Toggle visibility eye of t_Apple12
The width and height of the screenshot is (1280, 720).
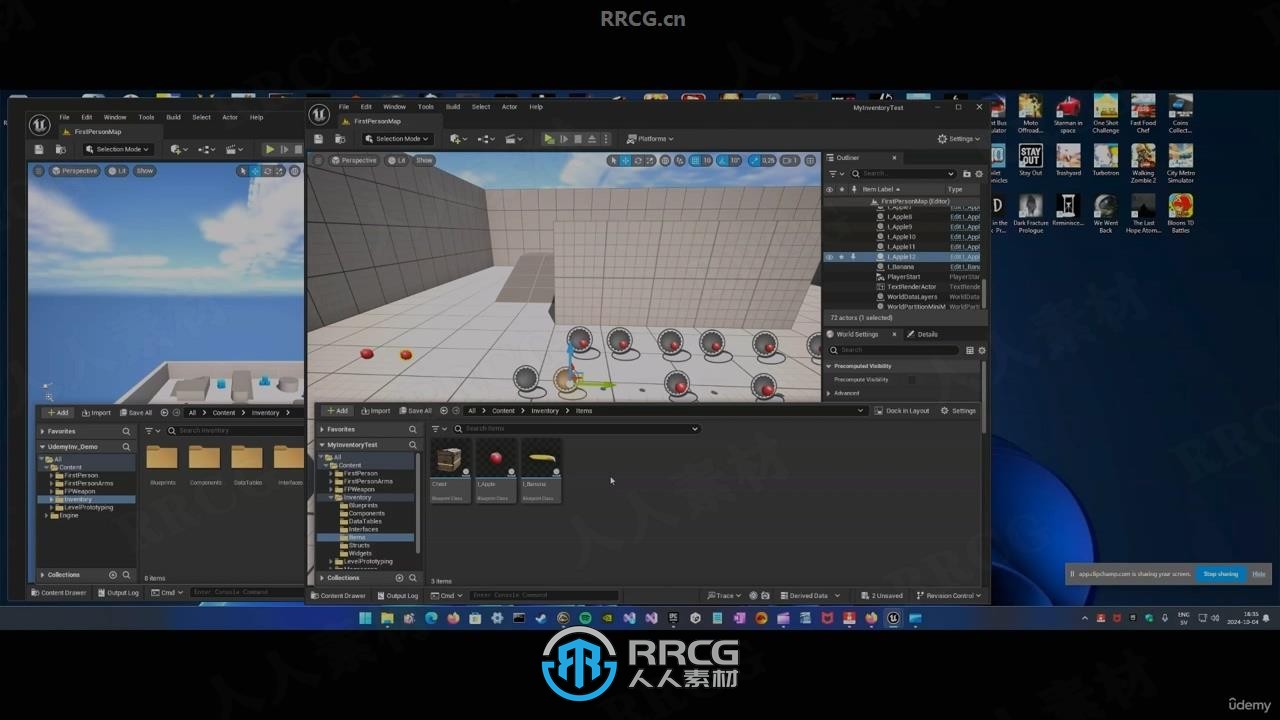pos(829,257)
